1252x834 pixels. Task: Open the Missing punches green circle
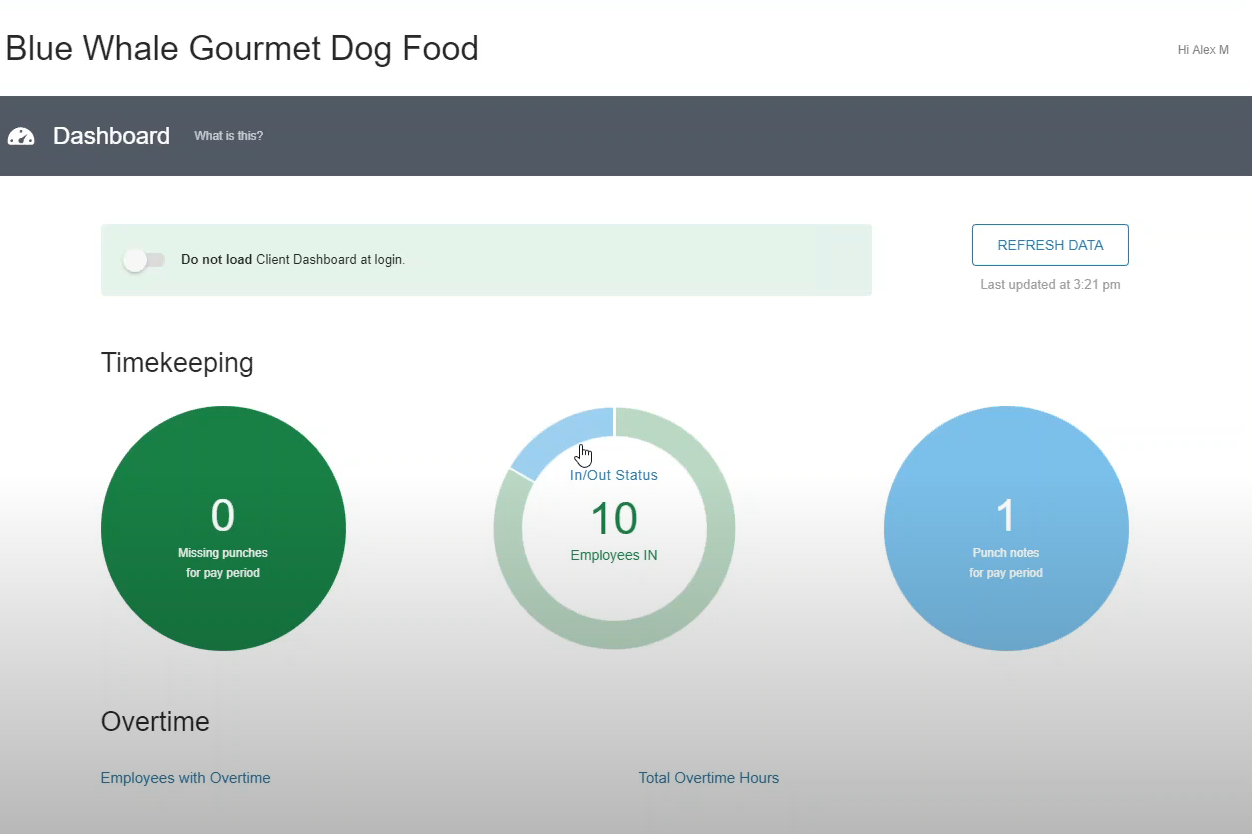pos(223,528)
